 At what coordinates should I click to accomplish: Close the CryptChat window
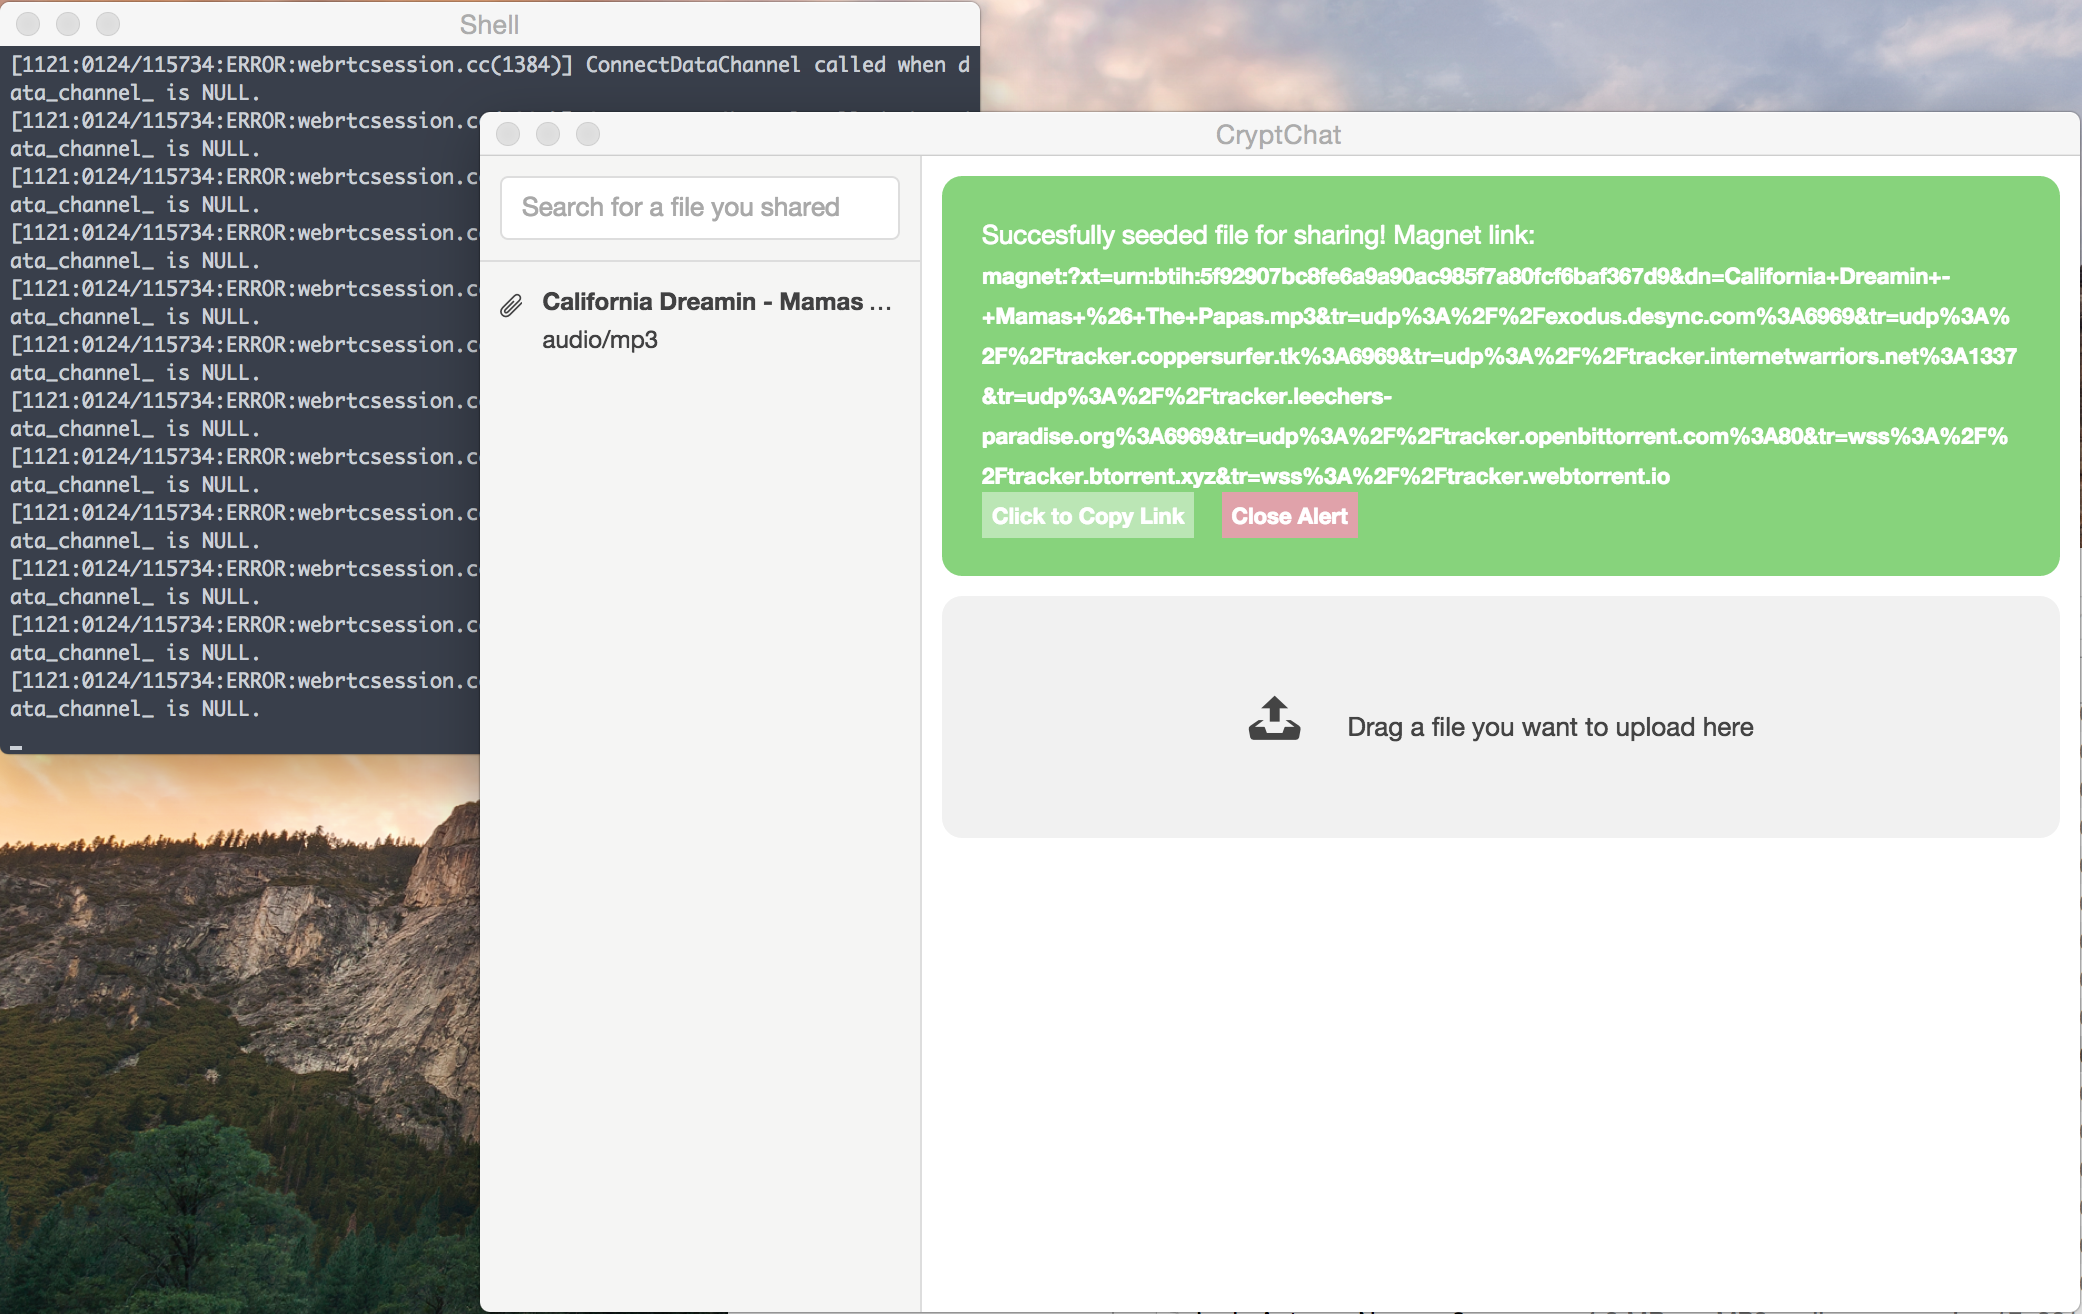point(508,134)
